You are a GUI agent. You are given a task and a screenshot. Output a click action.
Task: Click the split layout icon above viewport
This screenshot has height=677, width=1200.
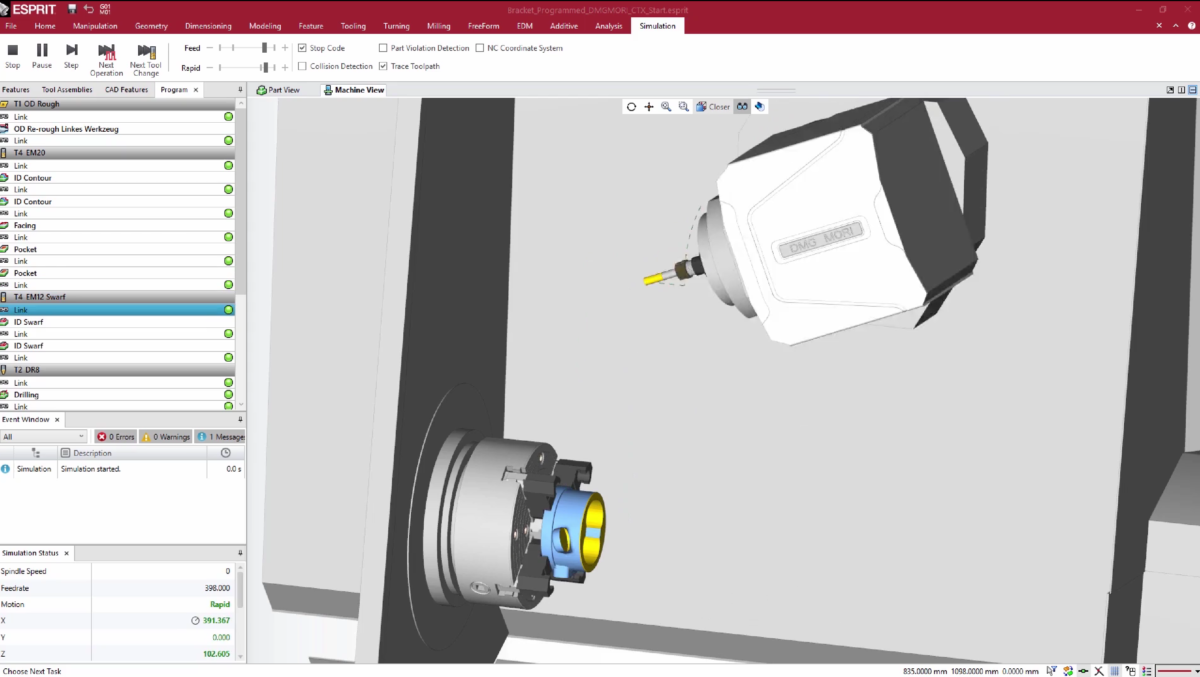[1182, 90]
